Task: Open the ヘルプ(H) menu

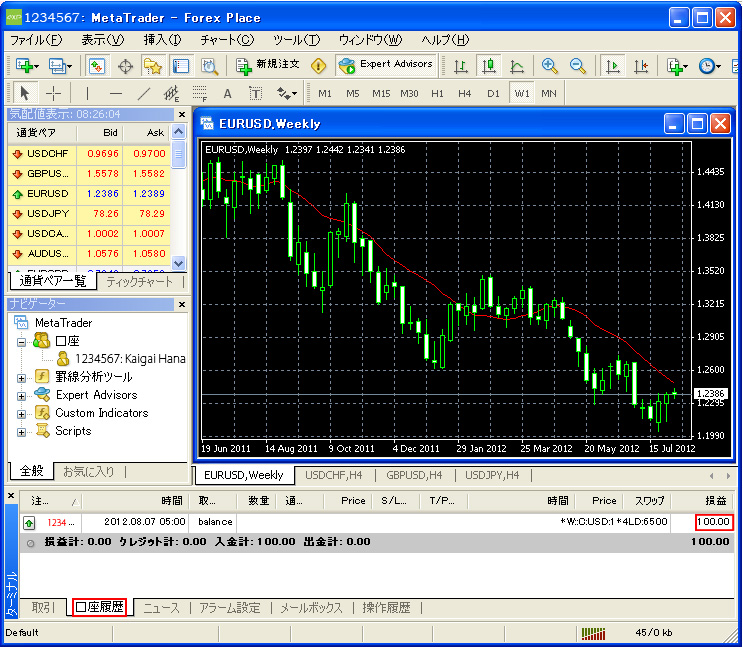Action: (444, 40)
